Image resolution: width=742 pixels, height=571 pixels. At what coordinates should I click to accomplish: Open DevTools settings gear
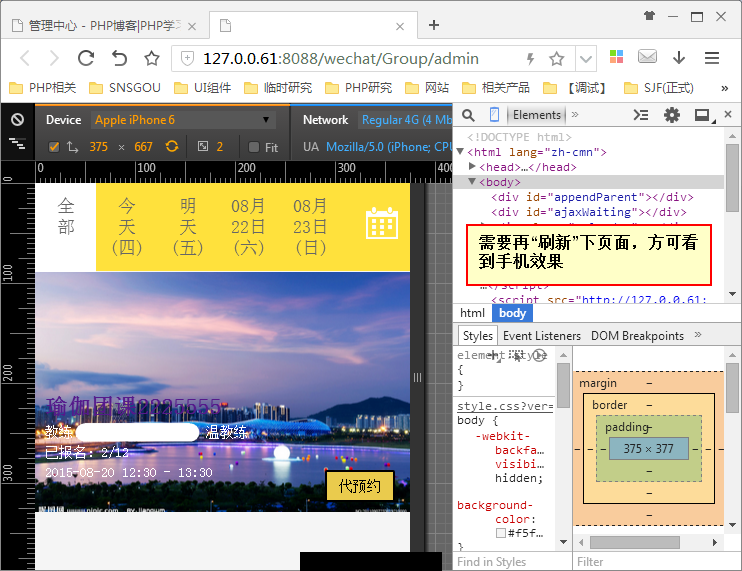click(672, 115)
